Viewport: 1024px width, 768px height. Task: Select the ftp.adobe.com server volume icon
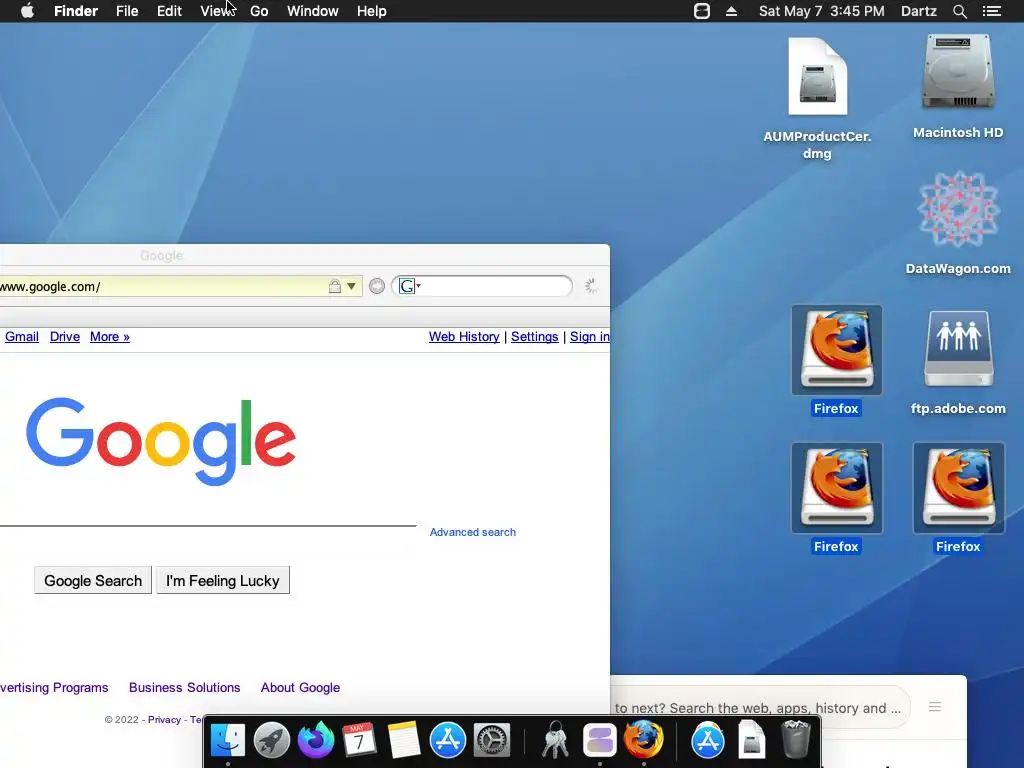958,362
